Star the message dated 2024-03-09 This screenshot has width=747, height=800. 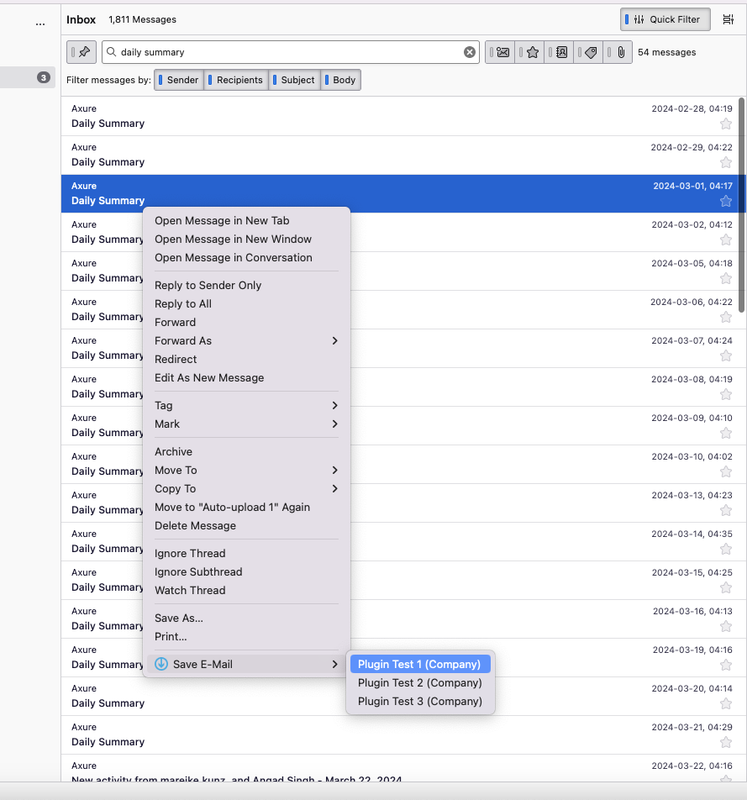tap(726, 433)
